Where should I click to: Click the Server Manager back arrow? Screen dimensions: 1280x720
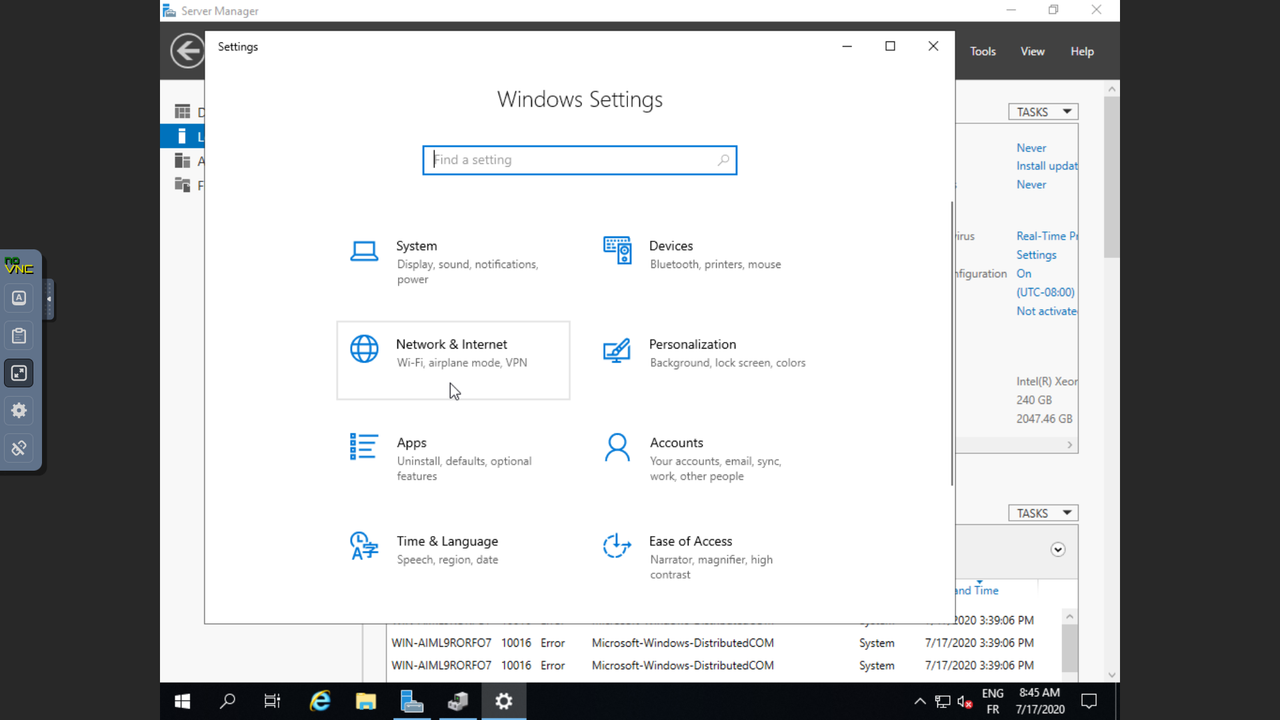[x=187, y=51]
